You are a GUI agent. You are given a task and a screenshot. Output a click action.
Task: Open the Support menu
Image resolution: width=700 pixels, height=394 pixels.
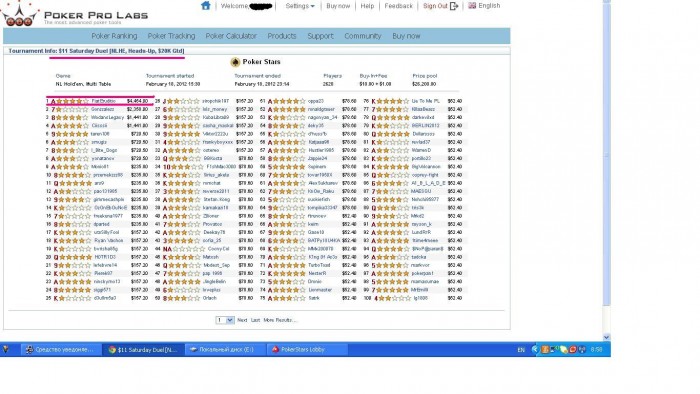pyautogui.click(x=320, y=36)
